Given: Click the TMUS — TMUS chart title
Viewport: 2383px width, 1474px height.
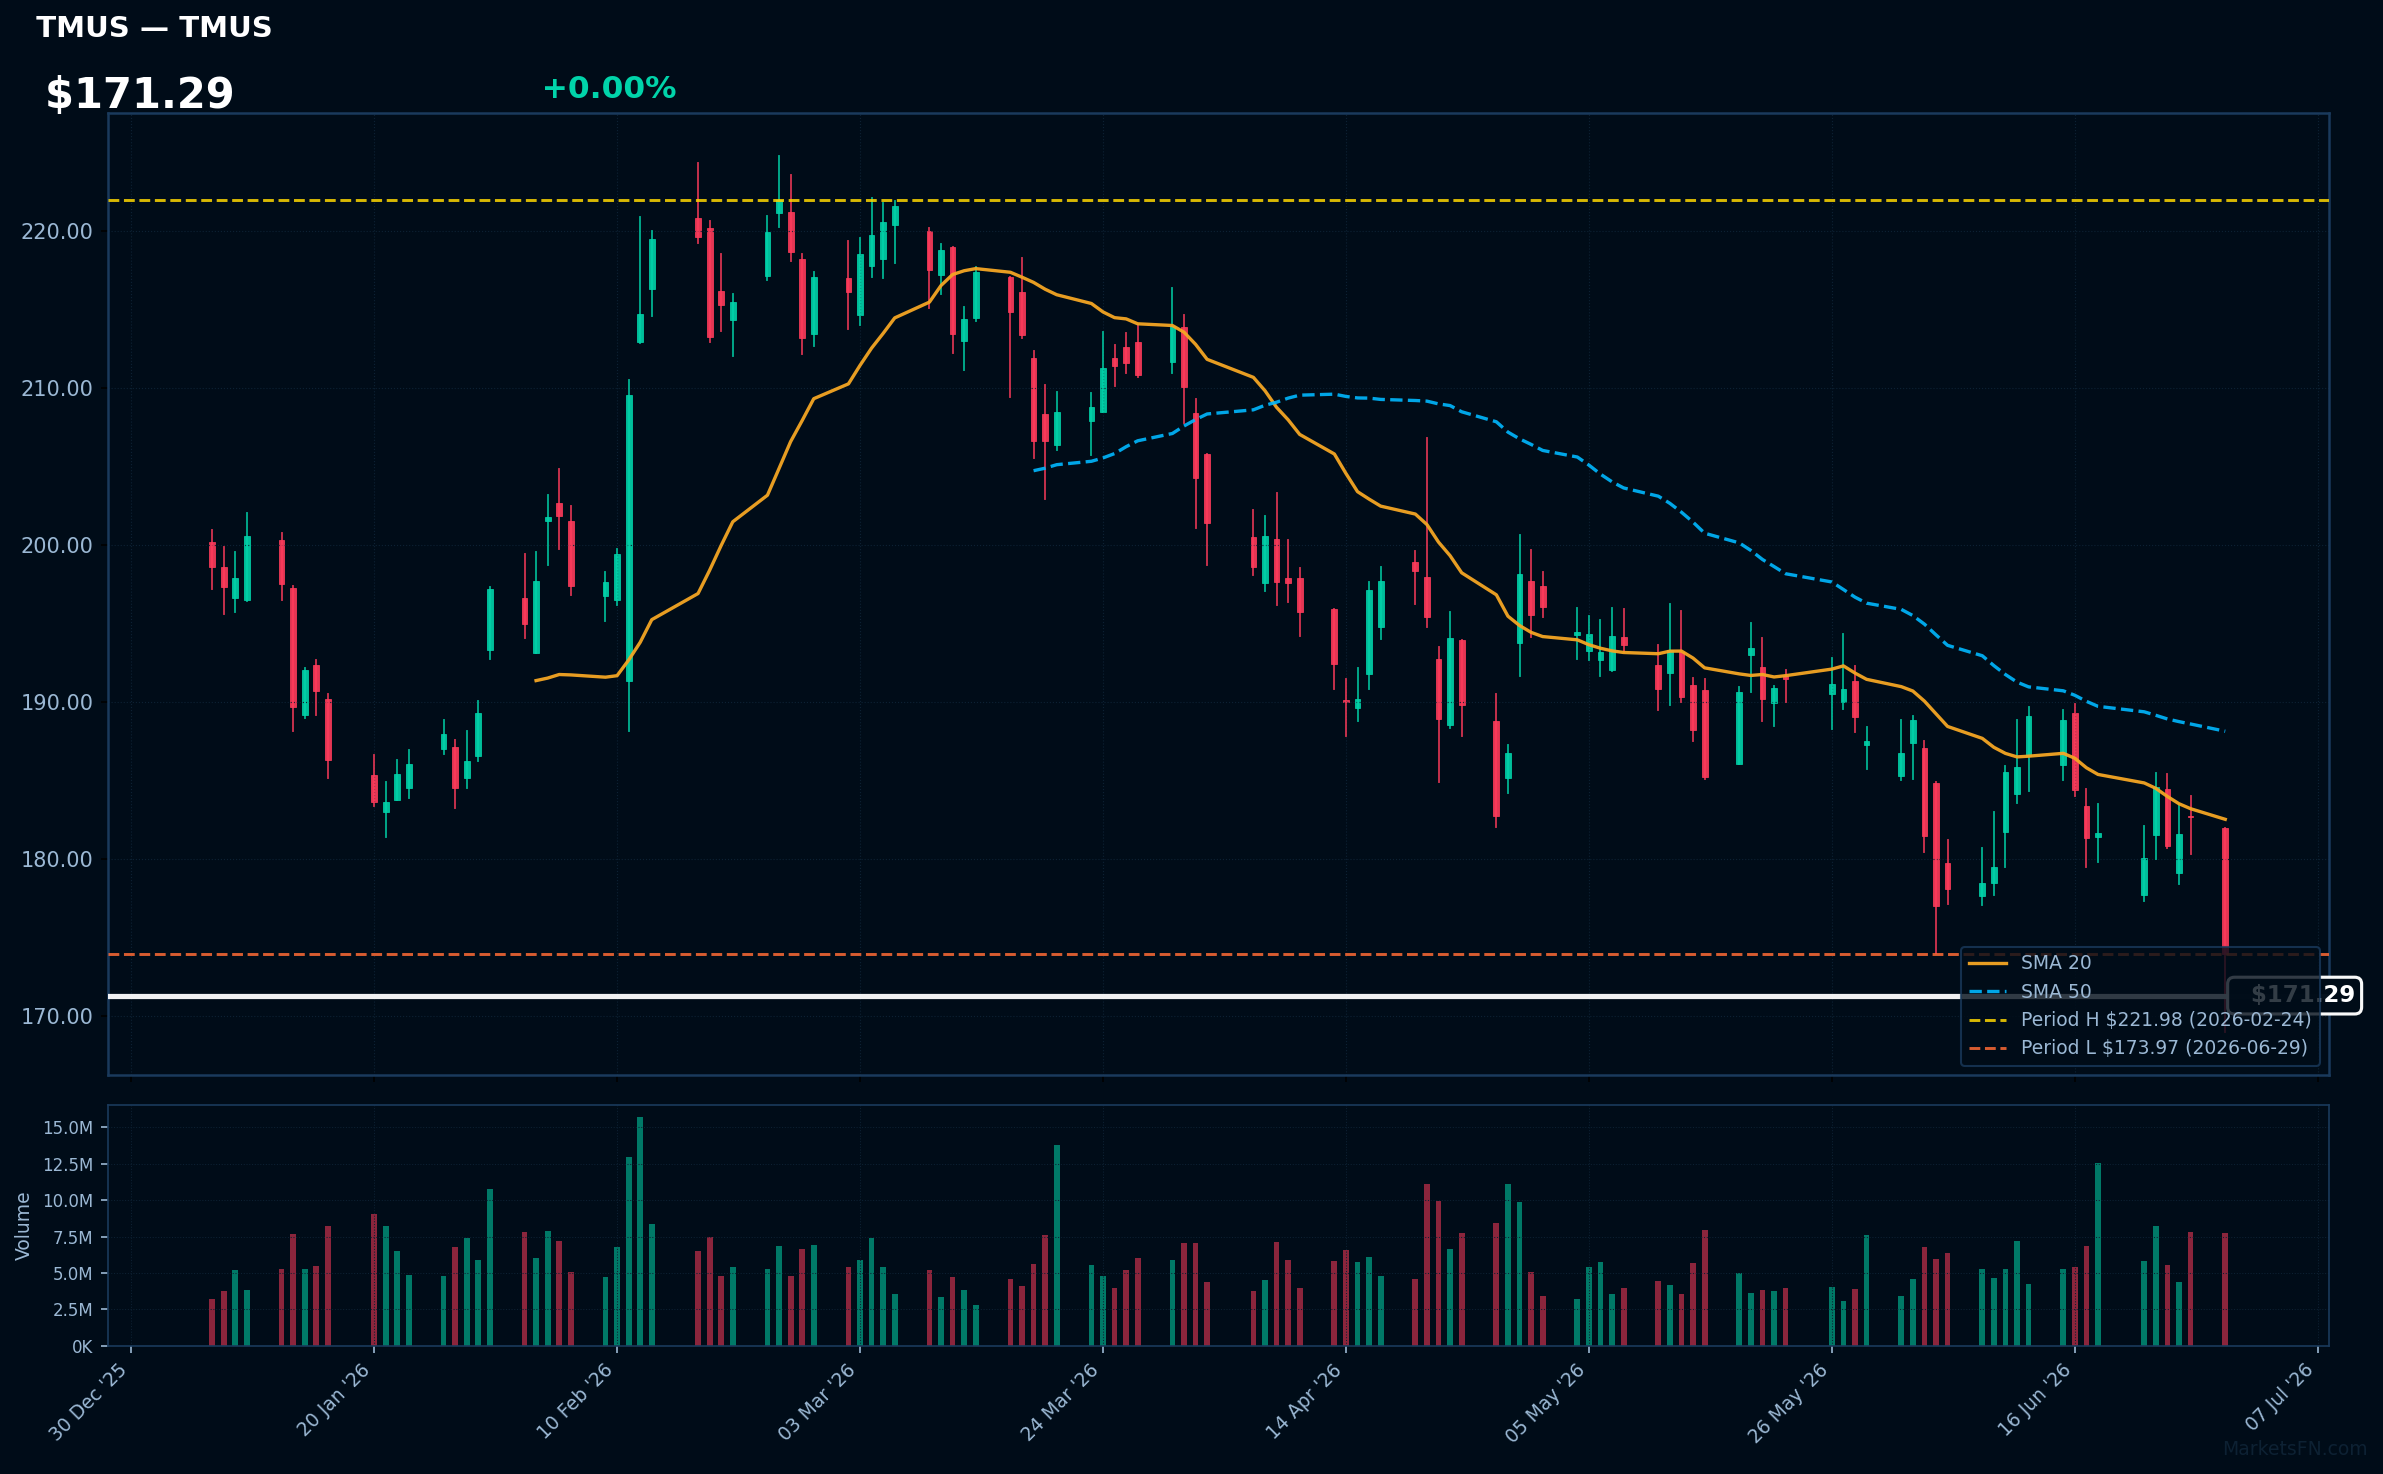Looking at the screenshot, I should pos(154,27).
